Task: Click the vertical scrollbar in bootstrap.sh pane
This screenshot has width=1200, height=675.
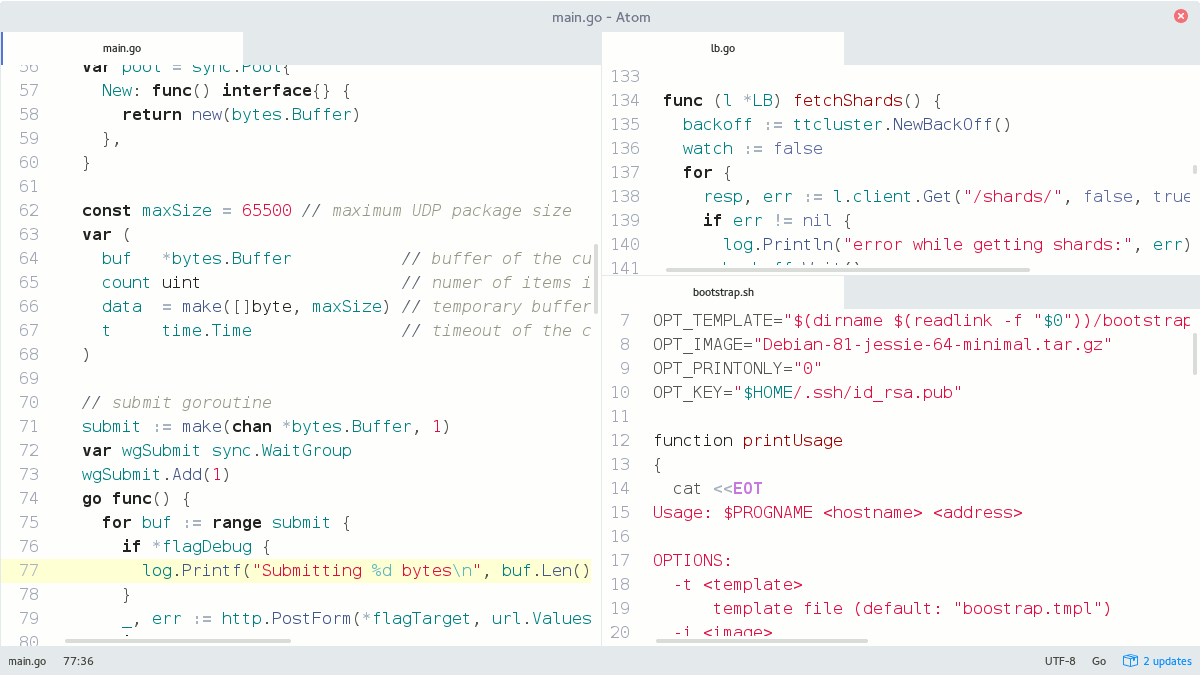Action: [x=1195, y=355]
